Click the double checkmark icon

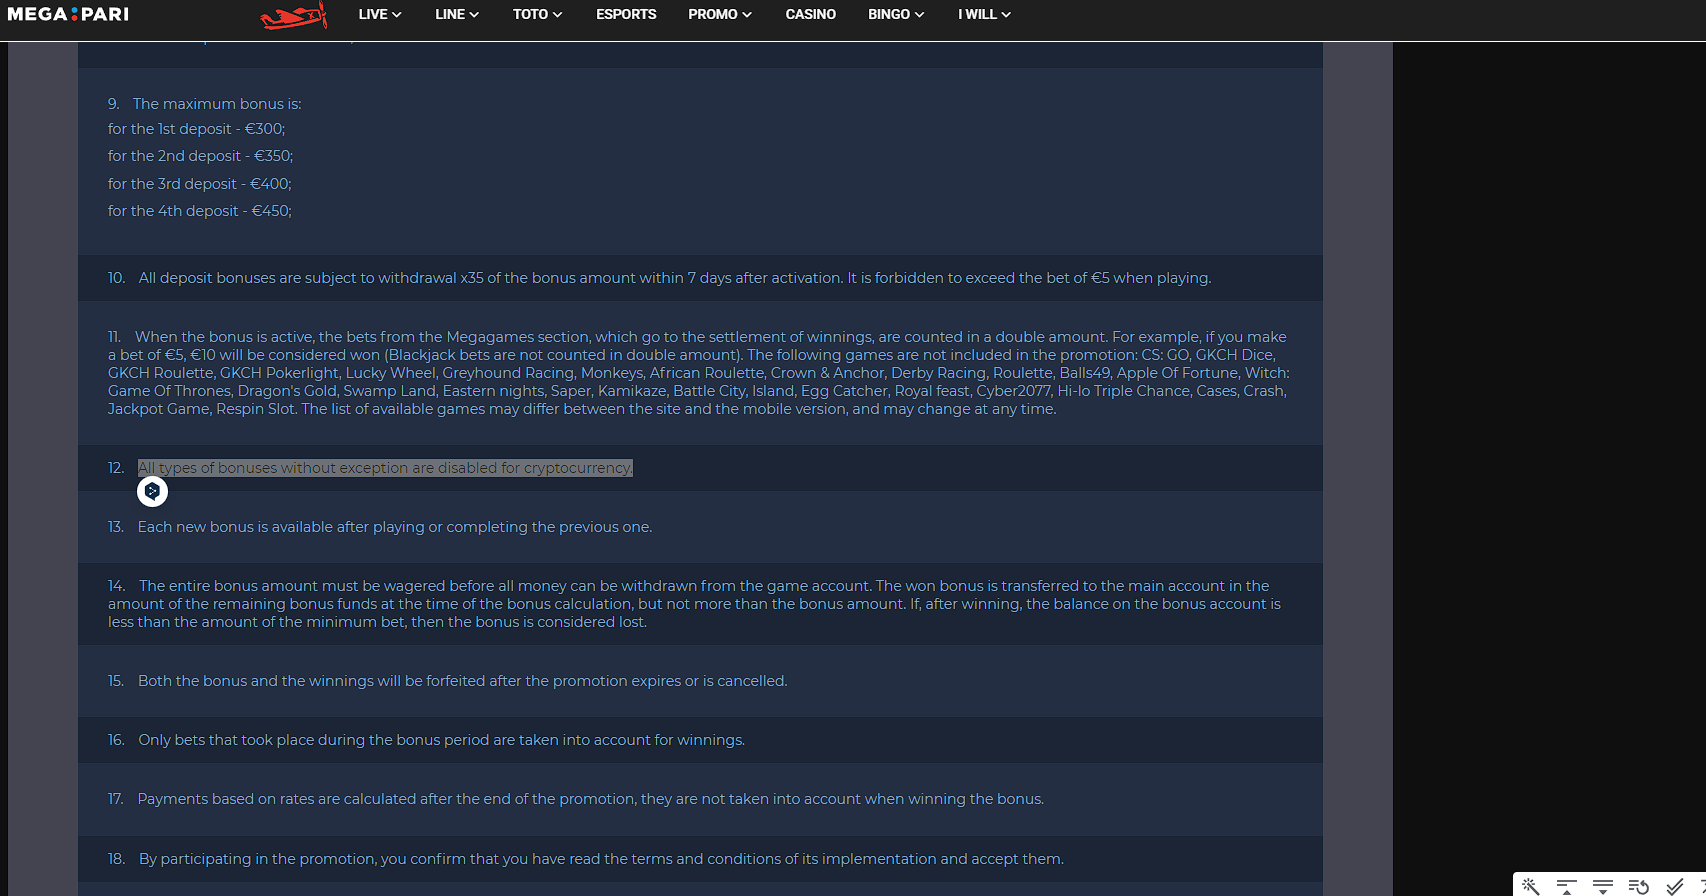click(1674, 886)
